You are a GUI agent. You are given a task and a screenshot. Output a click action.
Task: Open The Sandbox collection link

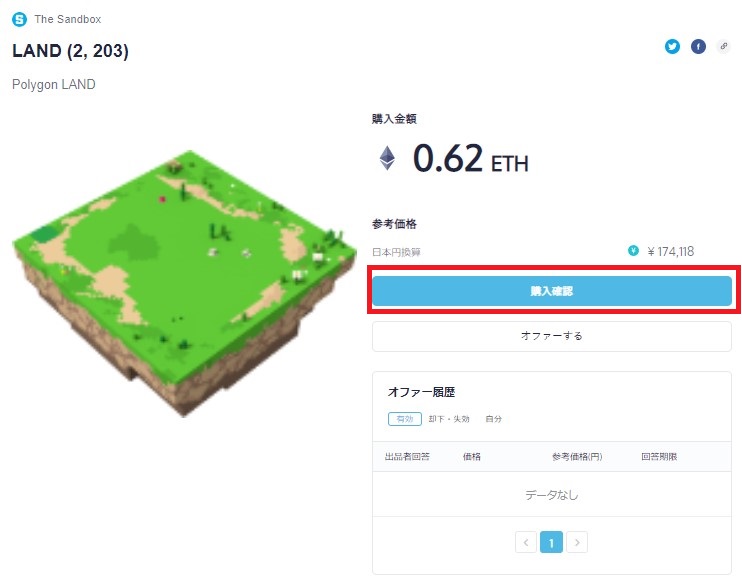(x=68, y=19)
